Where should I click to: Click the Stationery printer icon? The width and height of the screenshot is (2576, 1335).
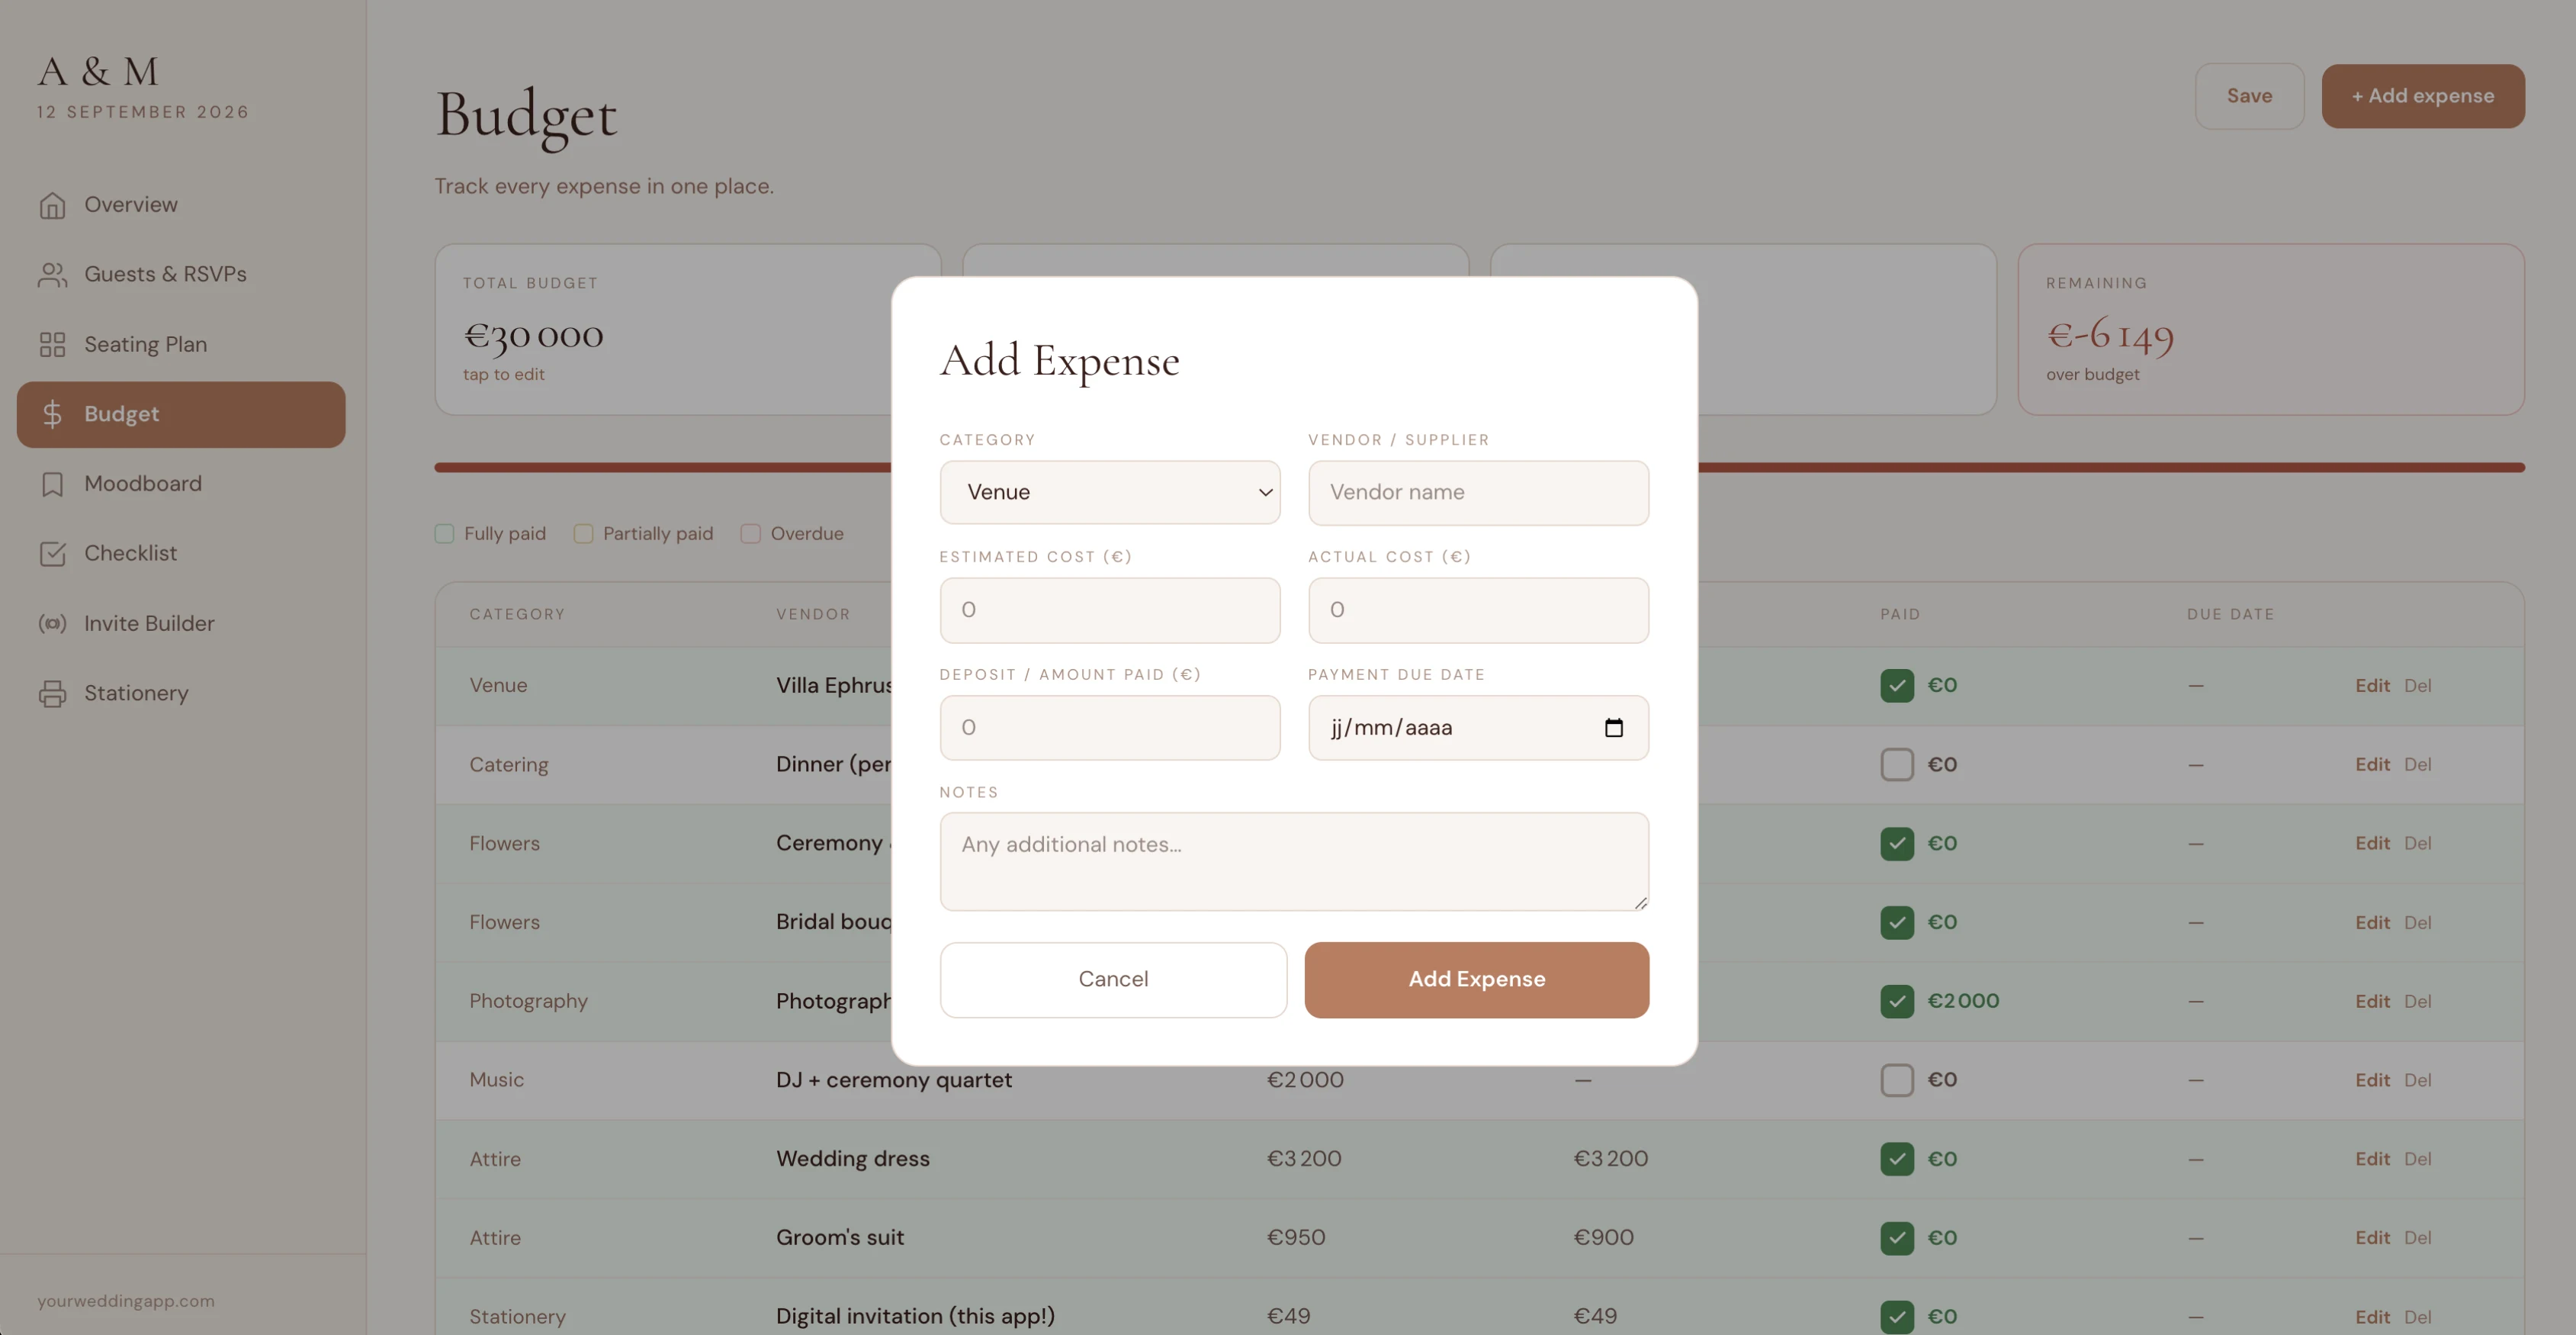[52, 693]
